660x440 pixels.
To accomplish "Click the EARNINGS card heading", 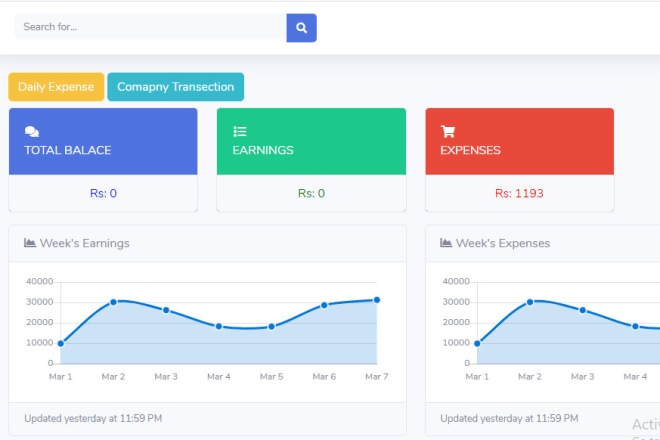I will point(263,150).
